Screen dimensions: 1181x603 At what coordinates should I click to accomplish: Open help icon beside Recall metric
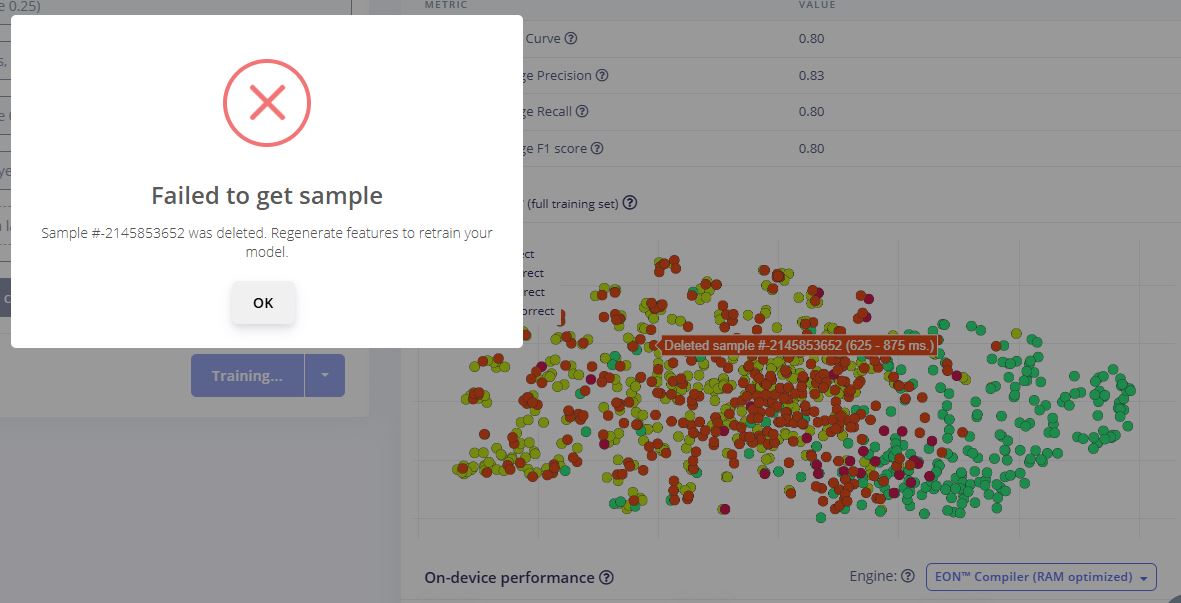point(581,111)
